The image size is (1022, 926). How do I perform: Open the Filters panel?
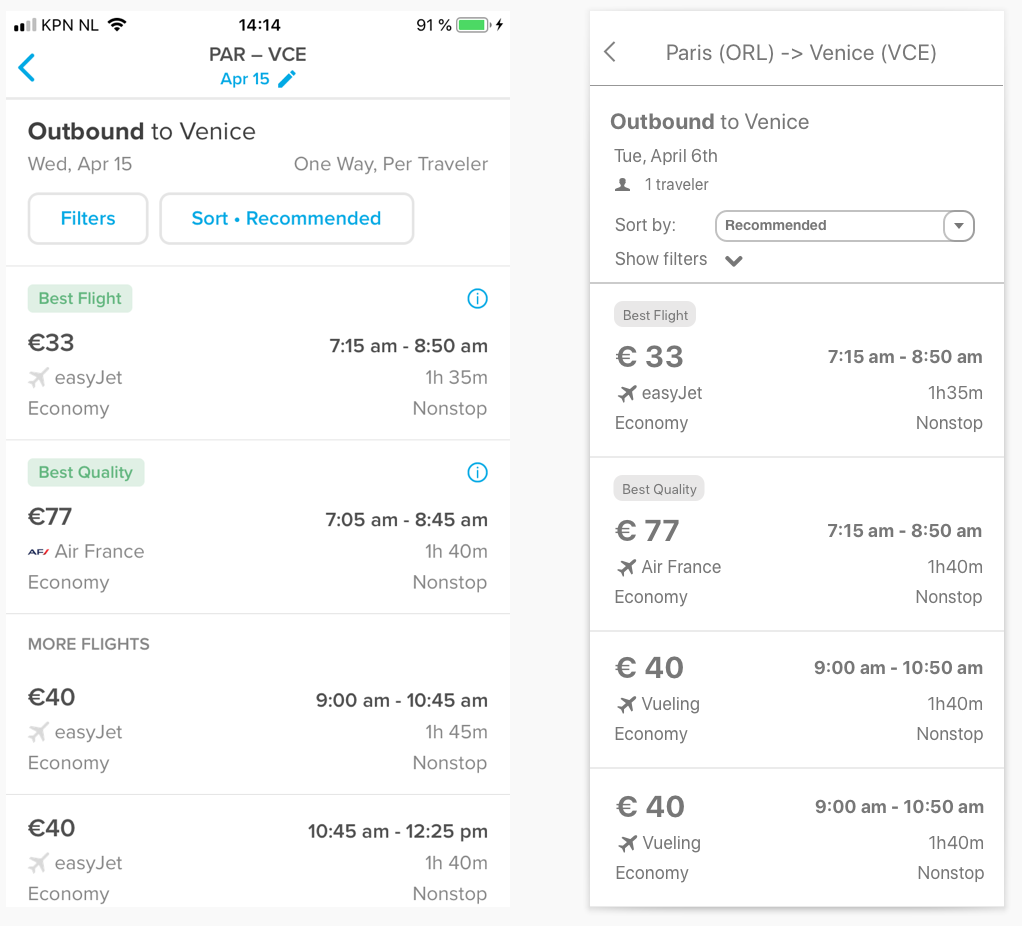pyautogui.click(x=87, y=218)
